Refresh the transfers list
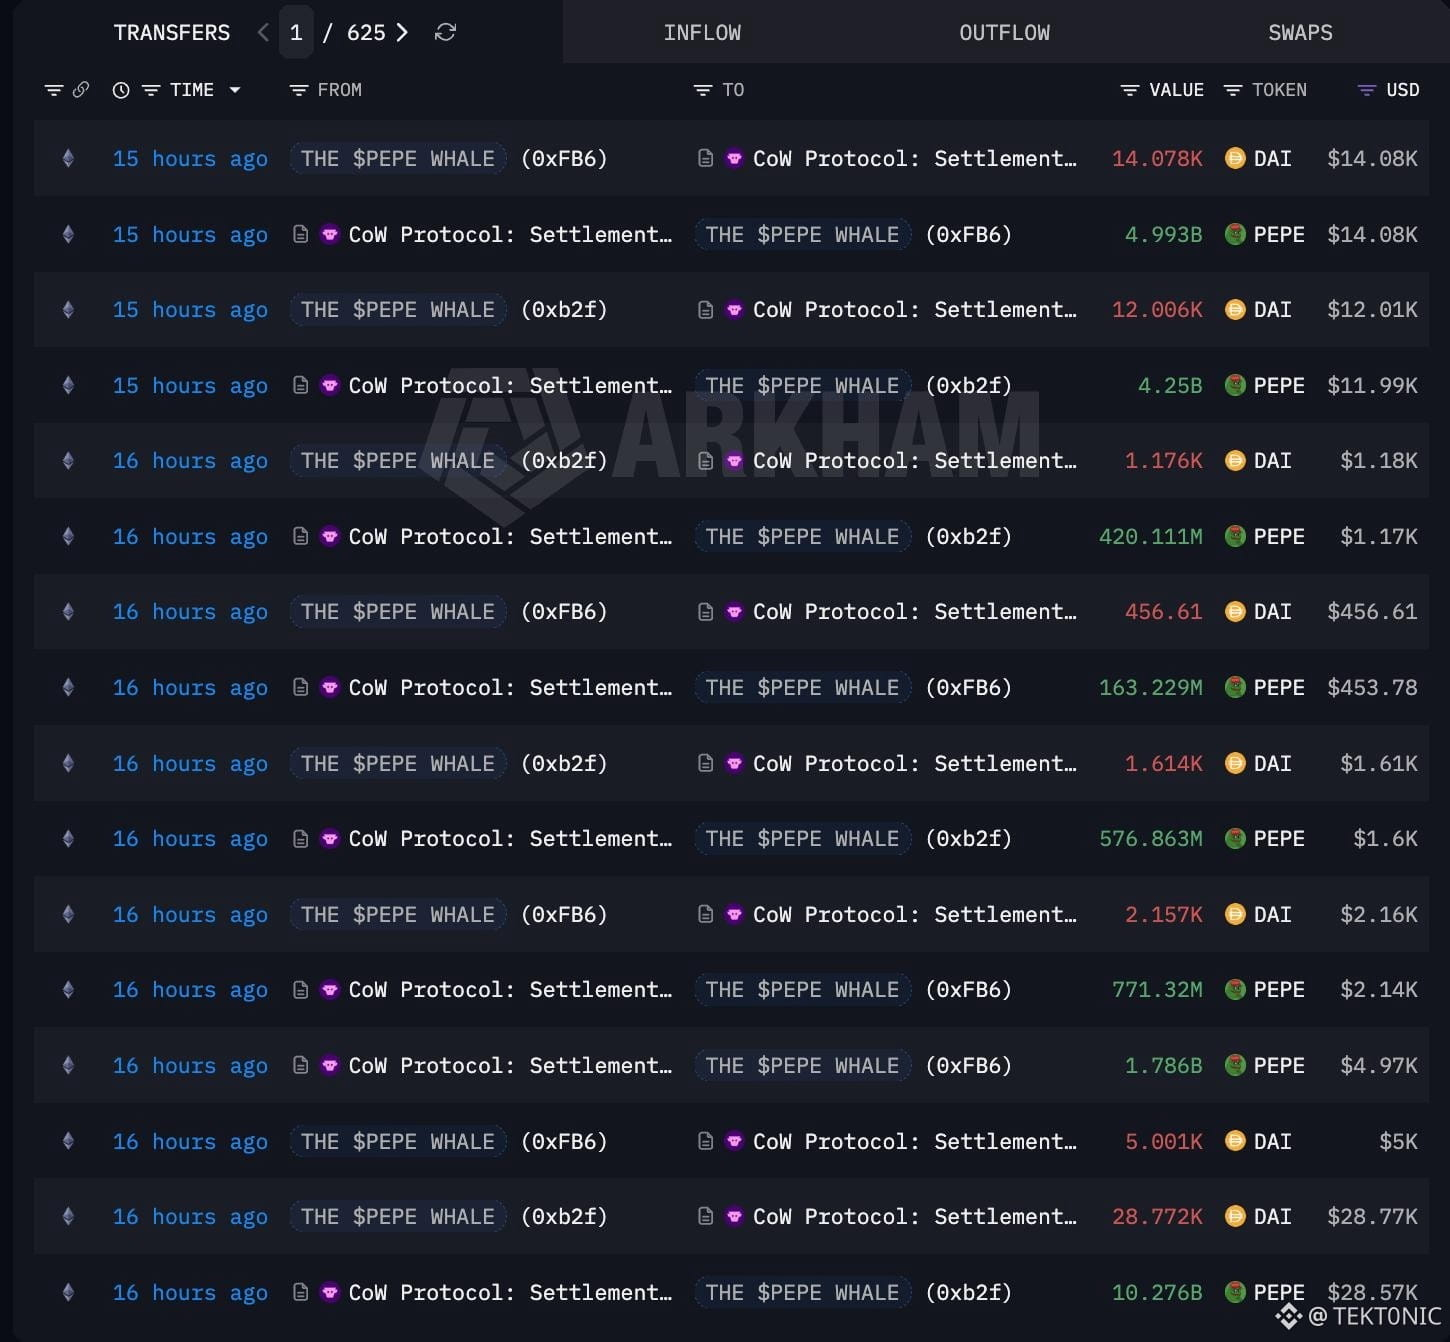This screenshot has width=1450, height=1342. tap(445, 33)
